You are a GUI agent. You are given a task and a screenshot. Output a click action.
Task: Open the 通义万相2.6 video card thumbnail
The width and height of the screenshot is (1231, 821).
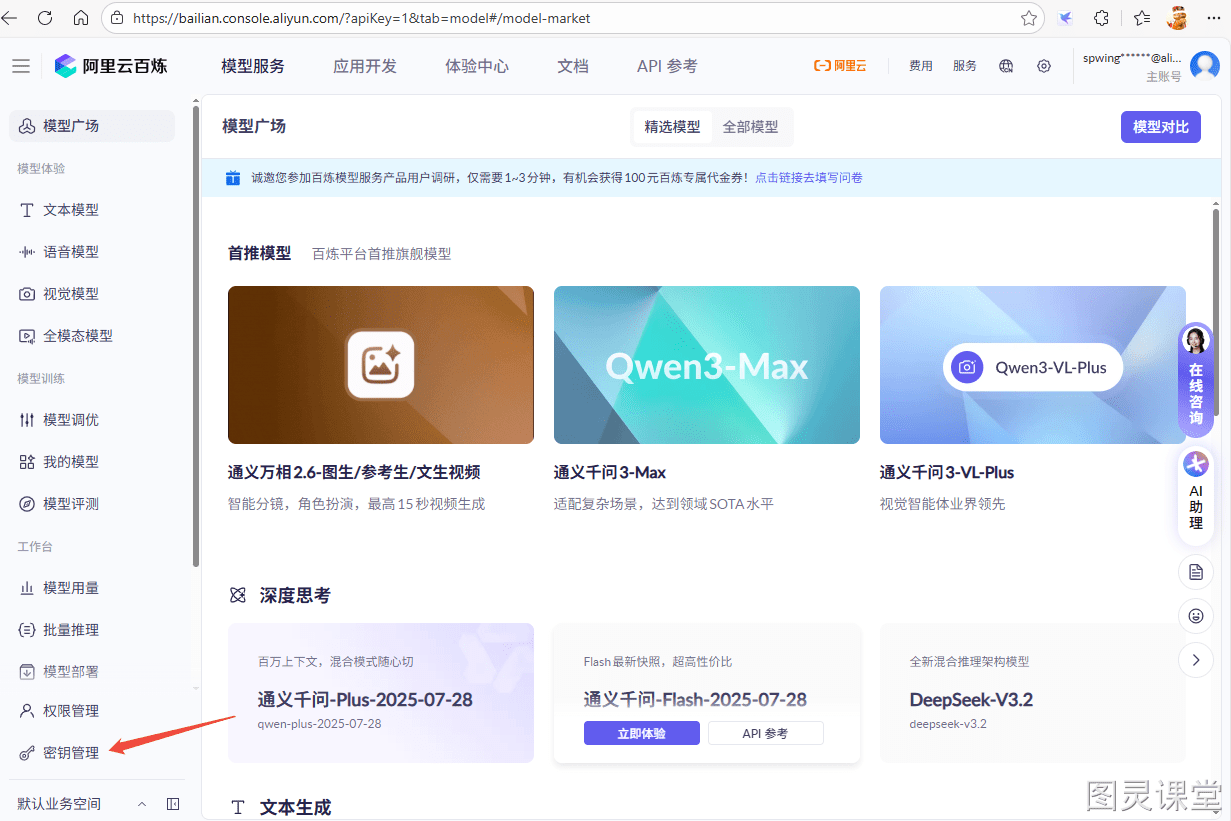pyautogui.click(x=381, y=365)
